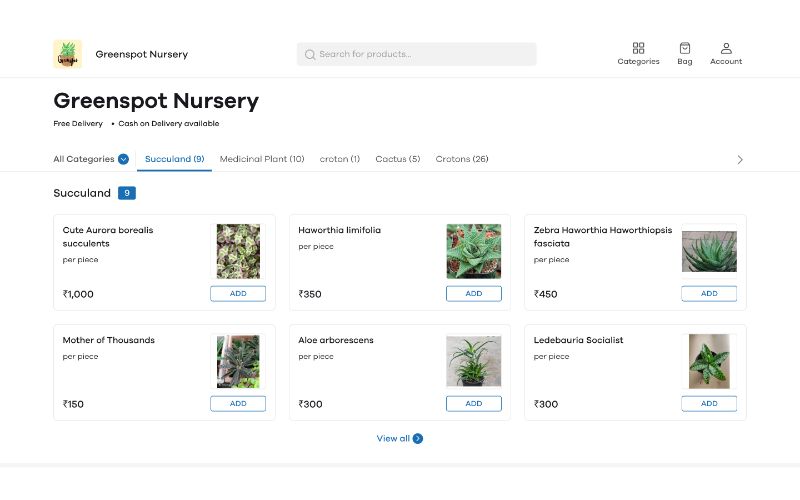This screenshot has height=500, width=800.
Task: Click the large Greenspot Nursery heading
Action: point(156,101)
